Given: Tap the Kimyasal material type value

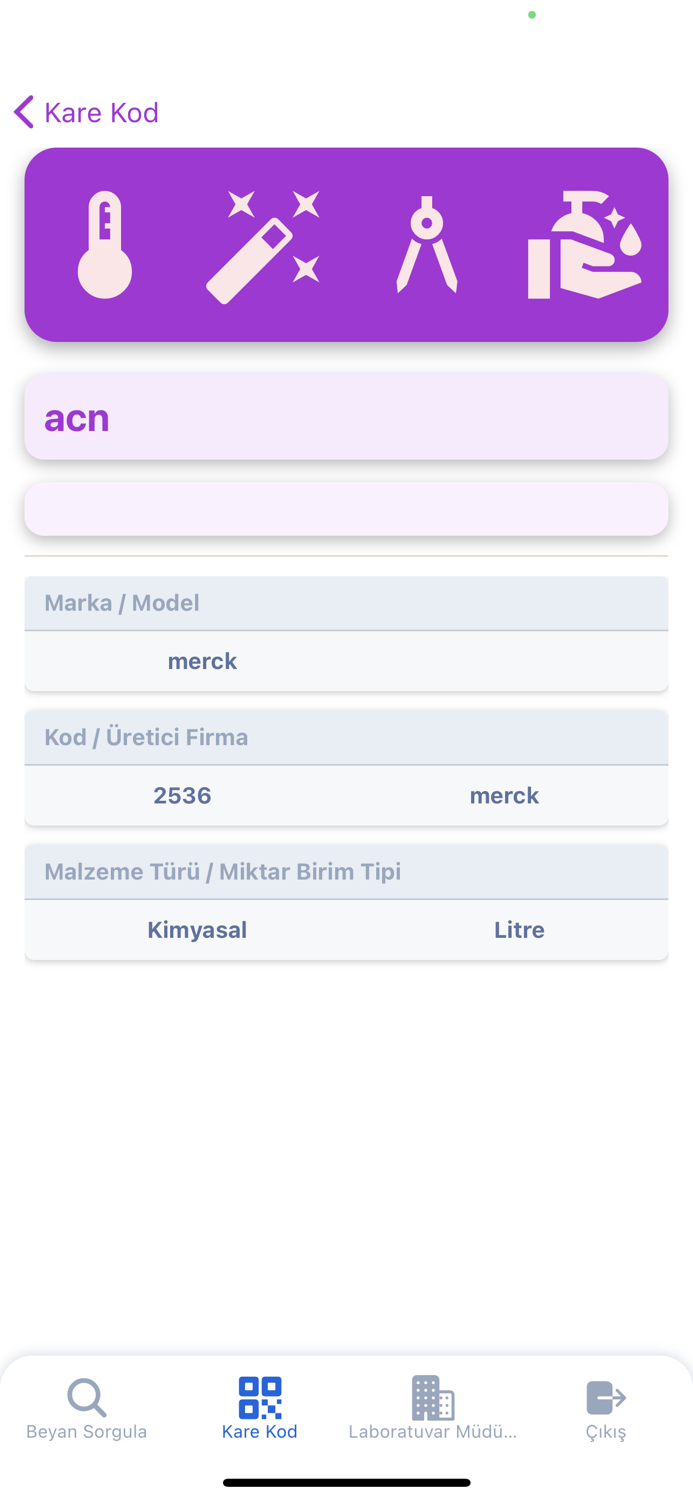Looking at the screenshot, I should point(197,930).
